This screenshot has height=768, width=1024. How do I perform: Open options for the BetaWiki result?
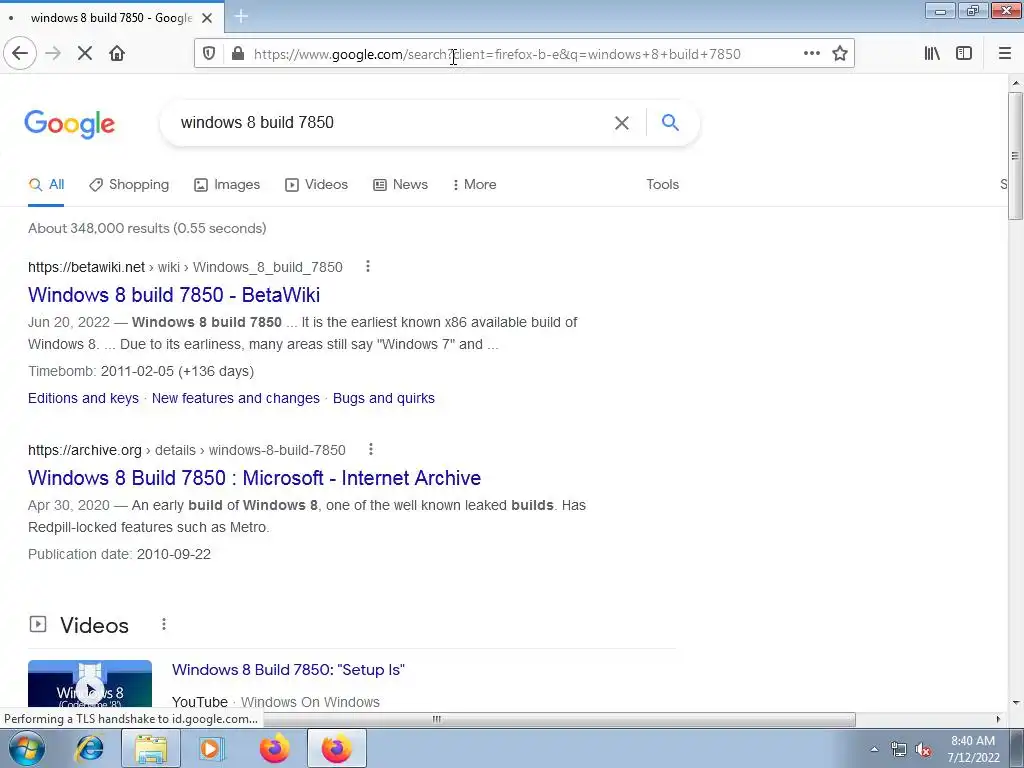pyautogui.click(x=368, y=266)
